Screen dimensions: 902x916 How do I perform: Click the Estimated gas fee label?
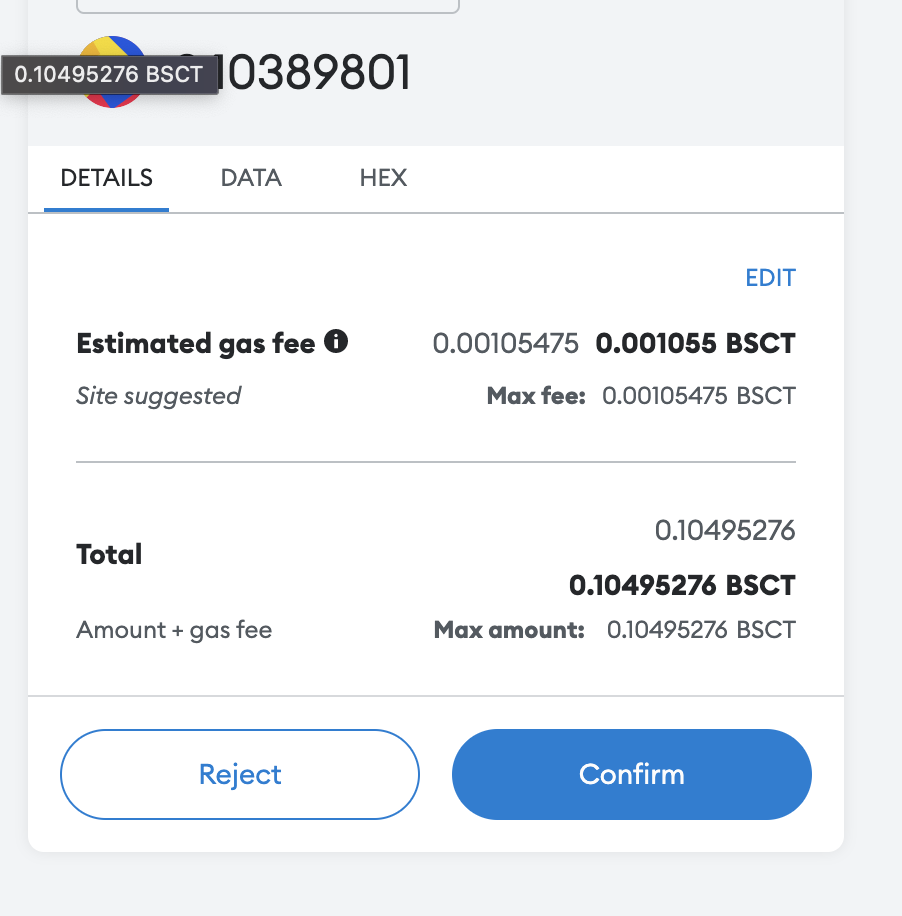[196, 344]
